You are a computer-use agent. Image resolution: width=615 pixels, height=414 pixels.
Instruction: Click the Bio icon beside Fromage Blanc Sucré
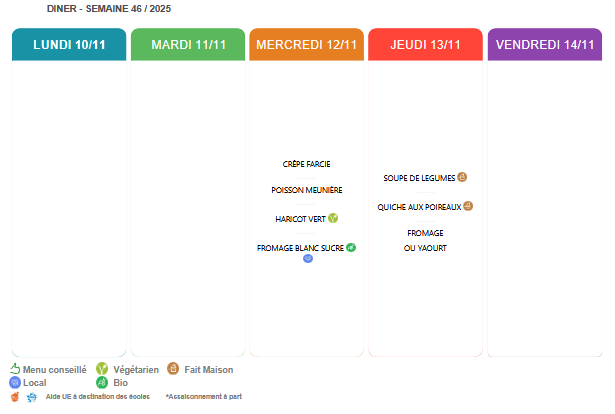pos(351,247)
